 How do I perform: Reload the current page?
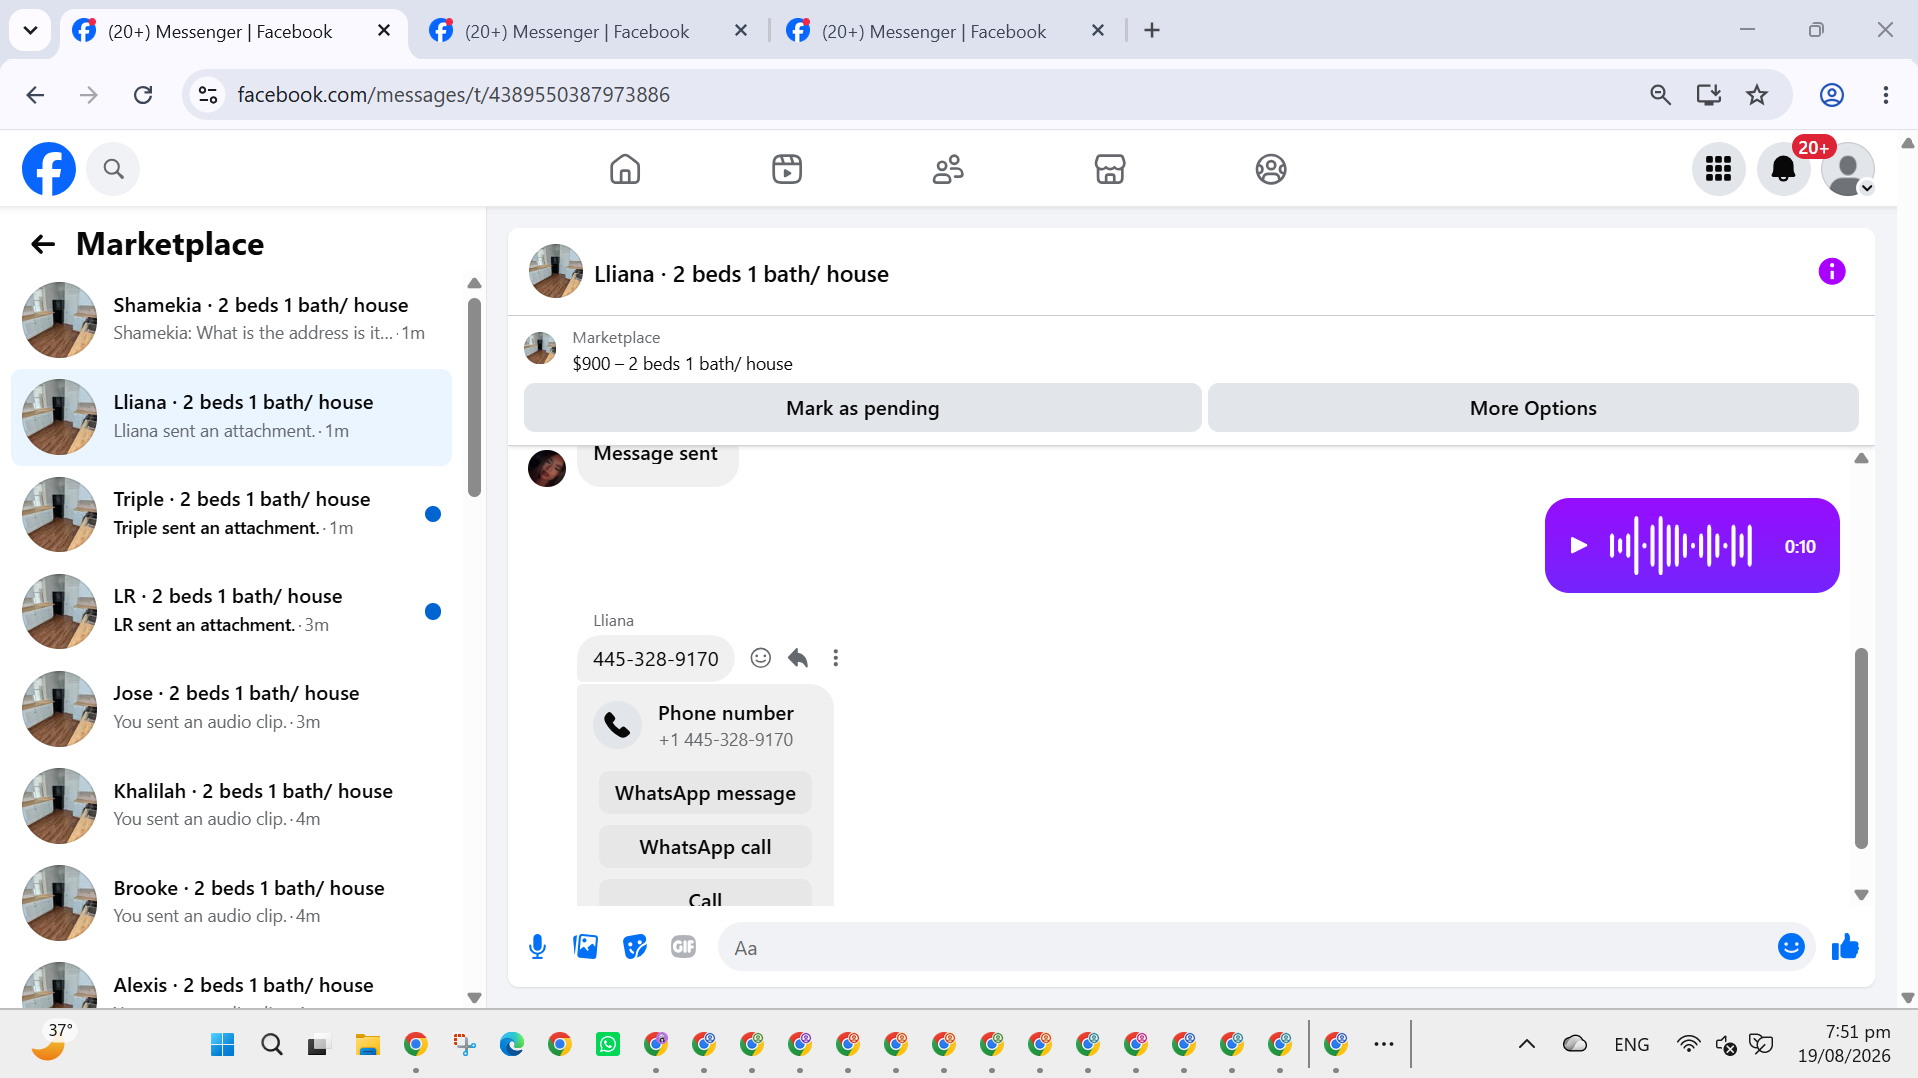[x=143, y=95]
